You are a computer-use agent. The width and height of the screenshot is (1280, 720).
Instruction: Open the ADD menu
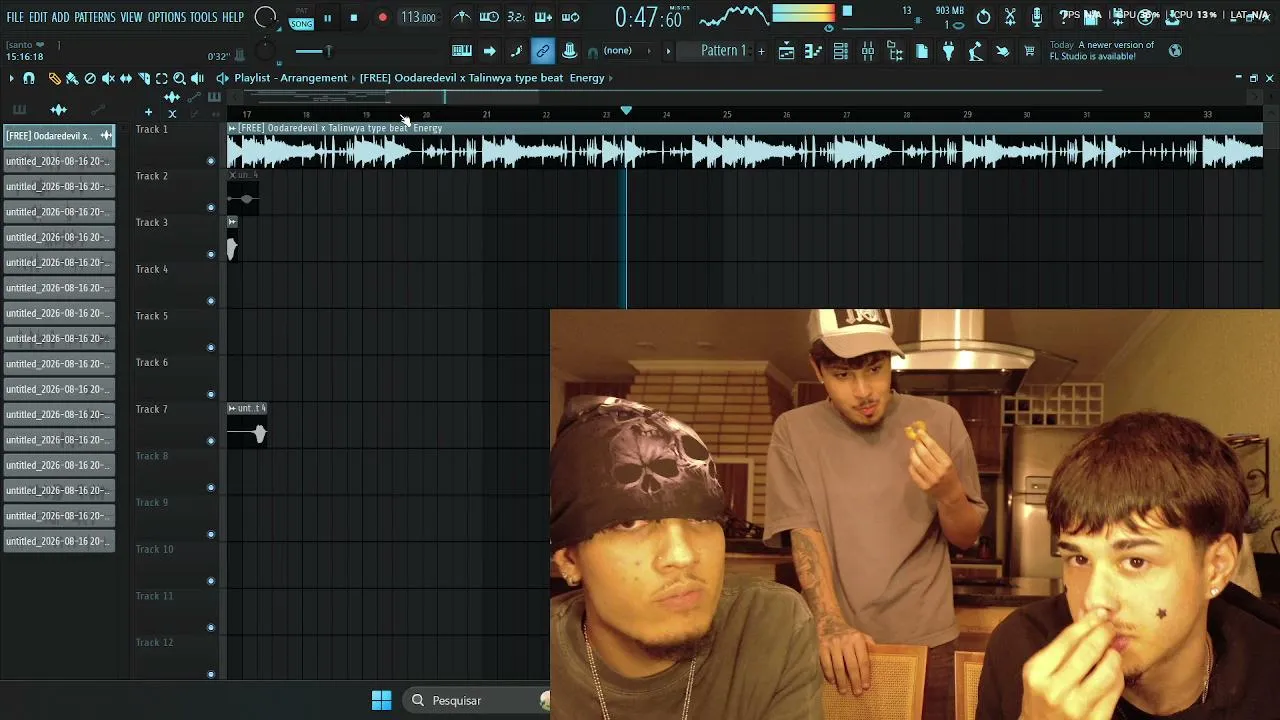point(61,18)
